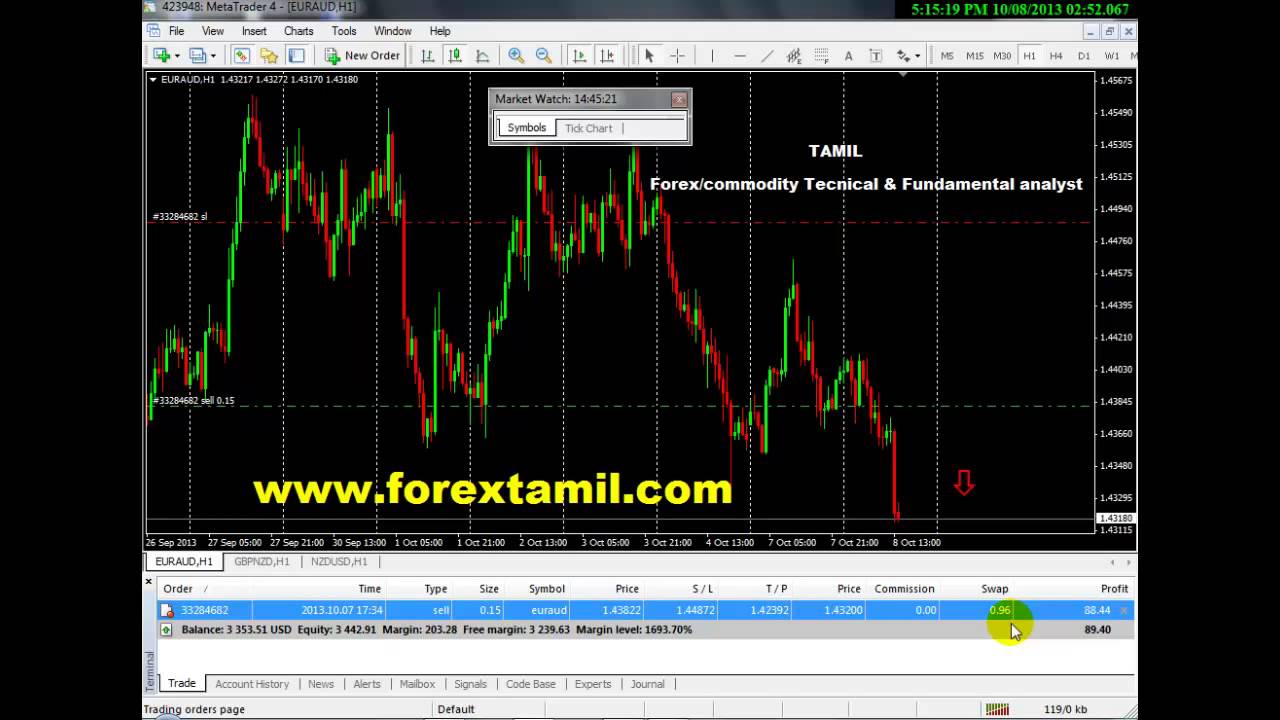
Task: Open the View menu
Action: tap(213, 31)
